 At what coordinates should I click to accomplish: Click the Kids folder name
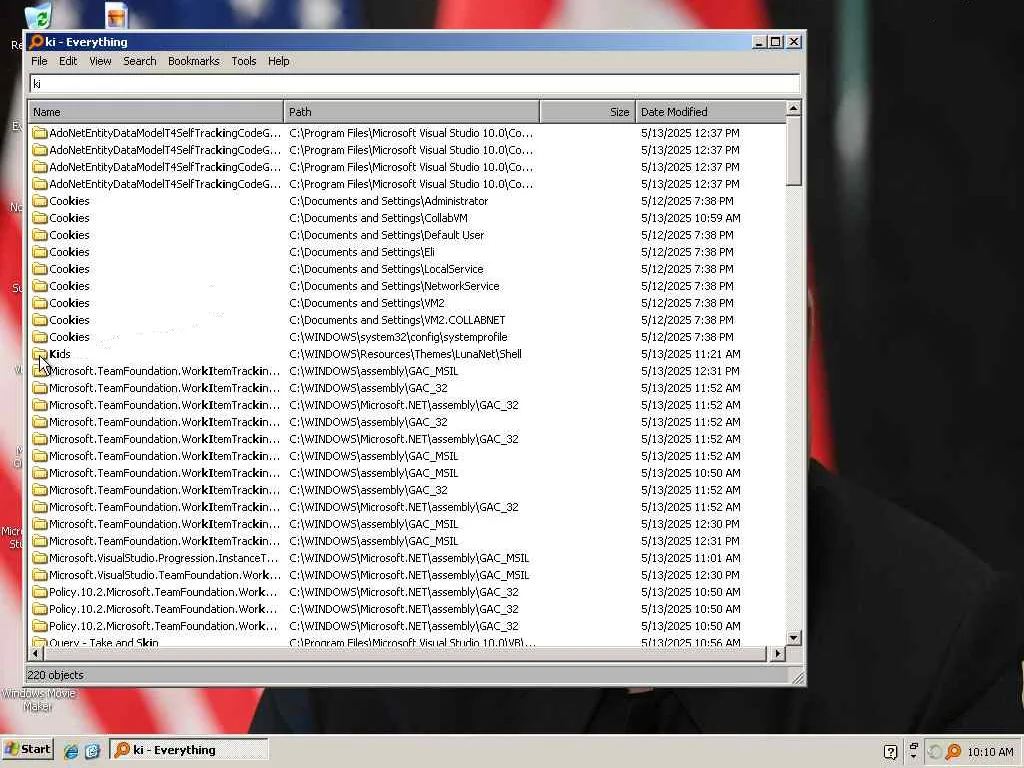pyautogui.click(x=59, y=354)
